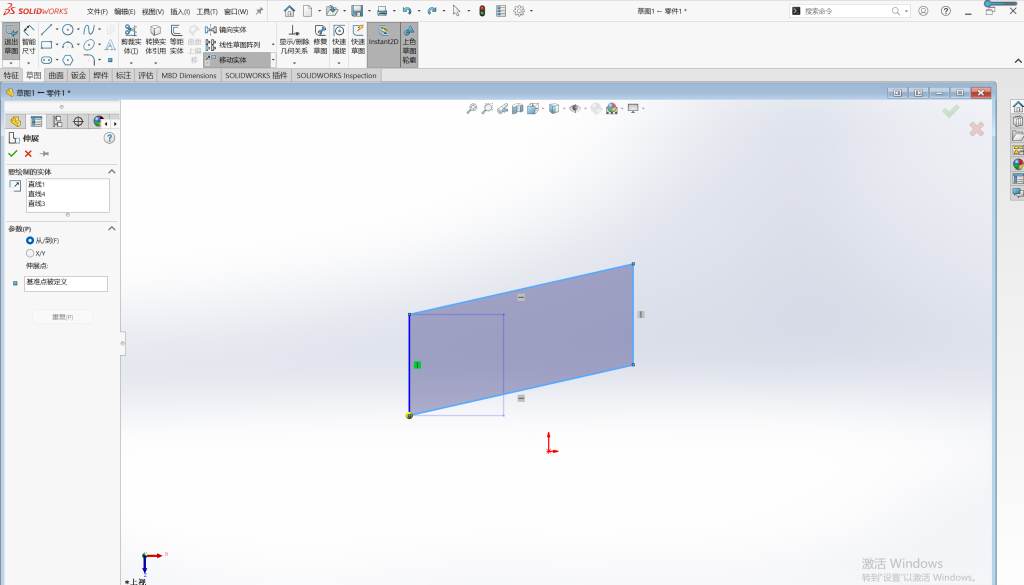1024x585 pixels.
Task: Click the Section View icon
Action: point(517,109)
